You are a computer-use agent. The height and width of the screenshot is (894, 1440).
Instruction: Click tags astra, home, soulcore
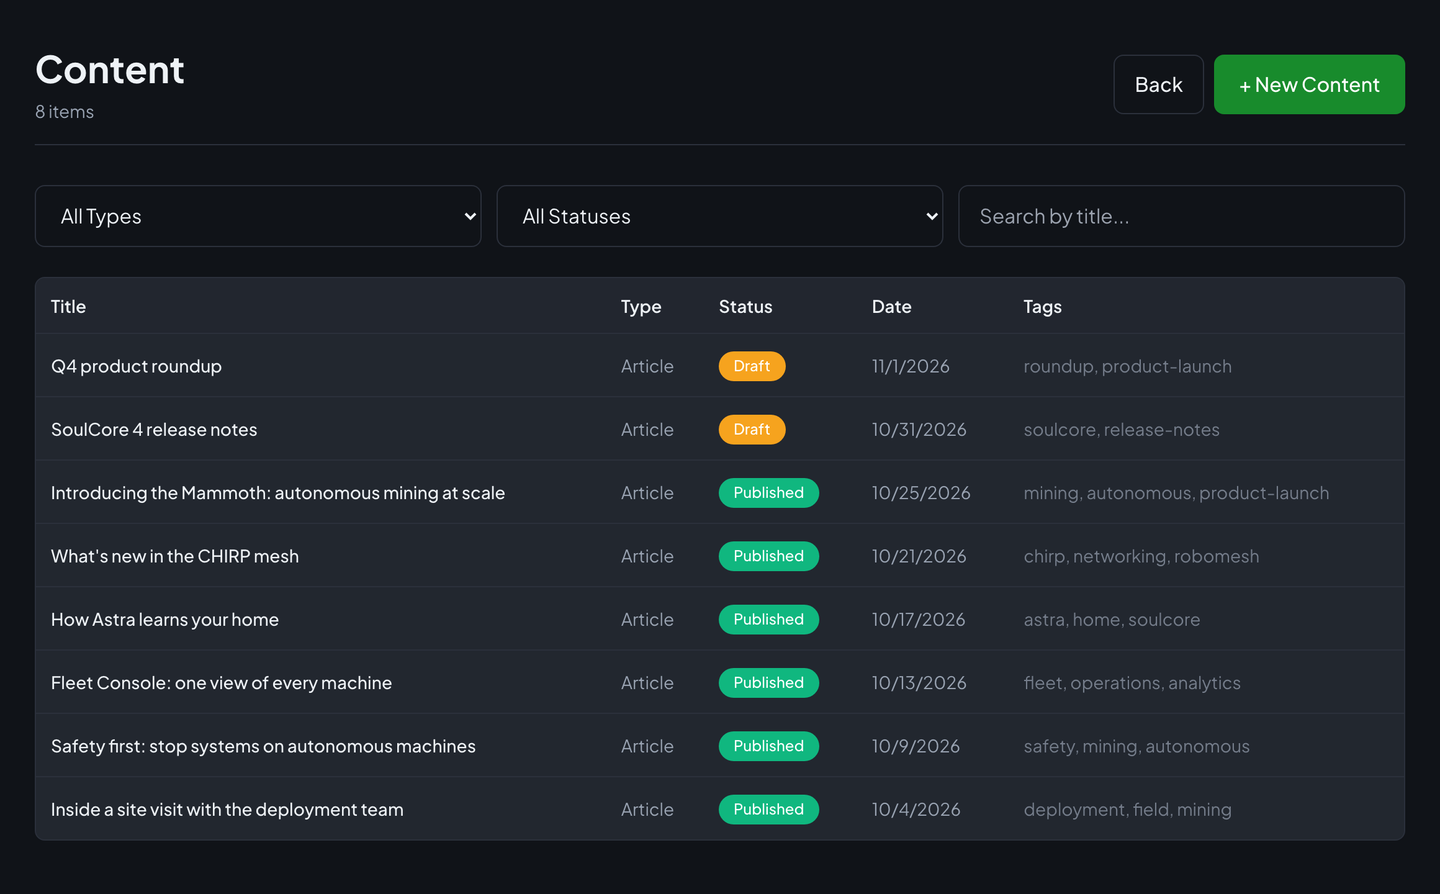[x=1112, y=619]
